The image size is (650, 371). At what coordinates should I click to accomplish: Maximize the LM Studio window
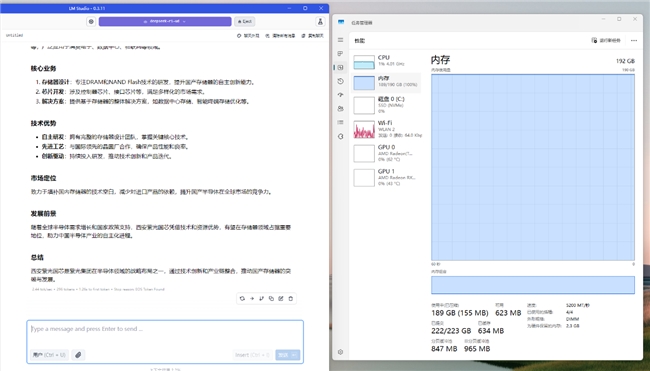(x=305, y=8)
